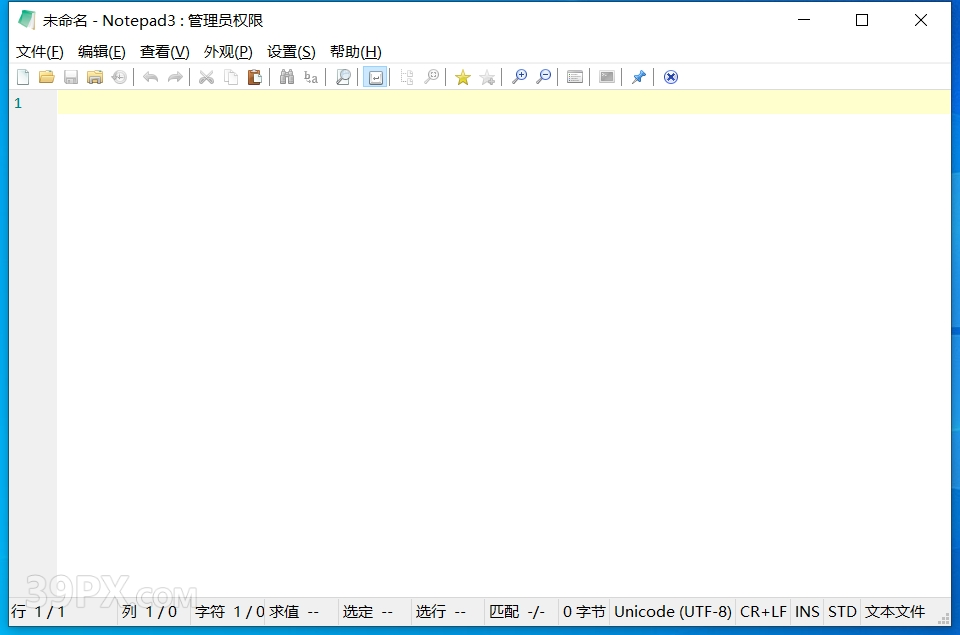
Task: Toggle INS insert mode in status bar
Action: pyautogui.click(x=807, y=611)
